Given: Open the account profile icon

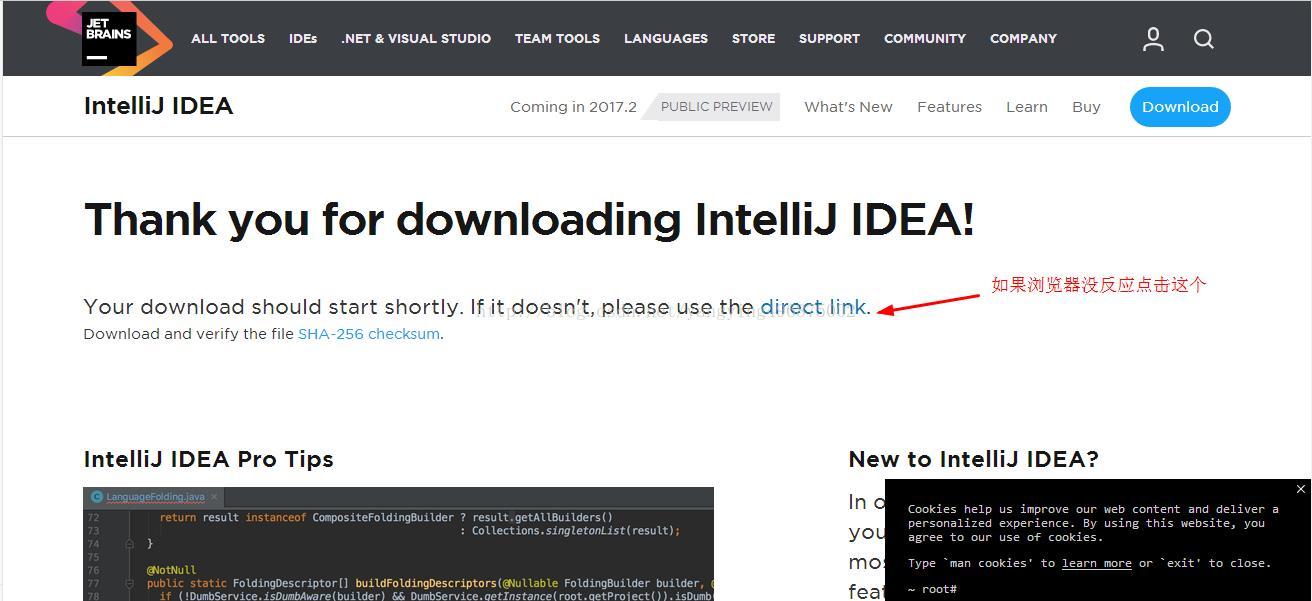Looking at the screenshot, I should tap(1153, 39).
